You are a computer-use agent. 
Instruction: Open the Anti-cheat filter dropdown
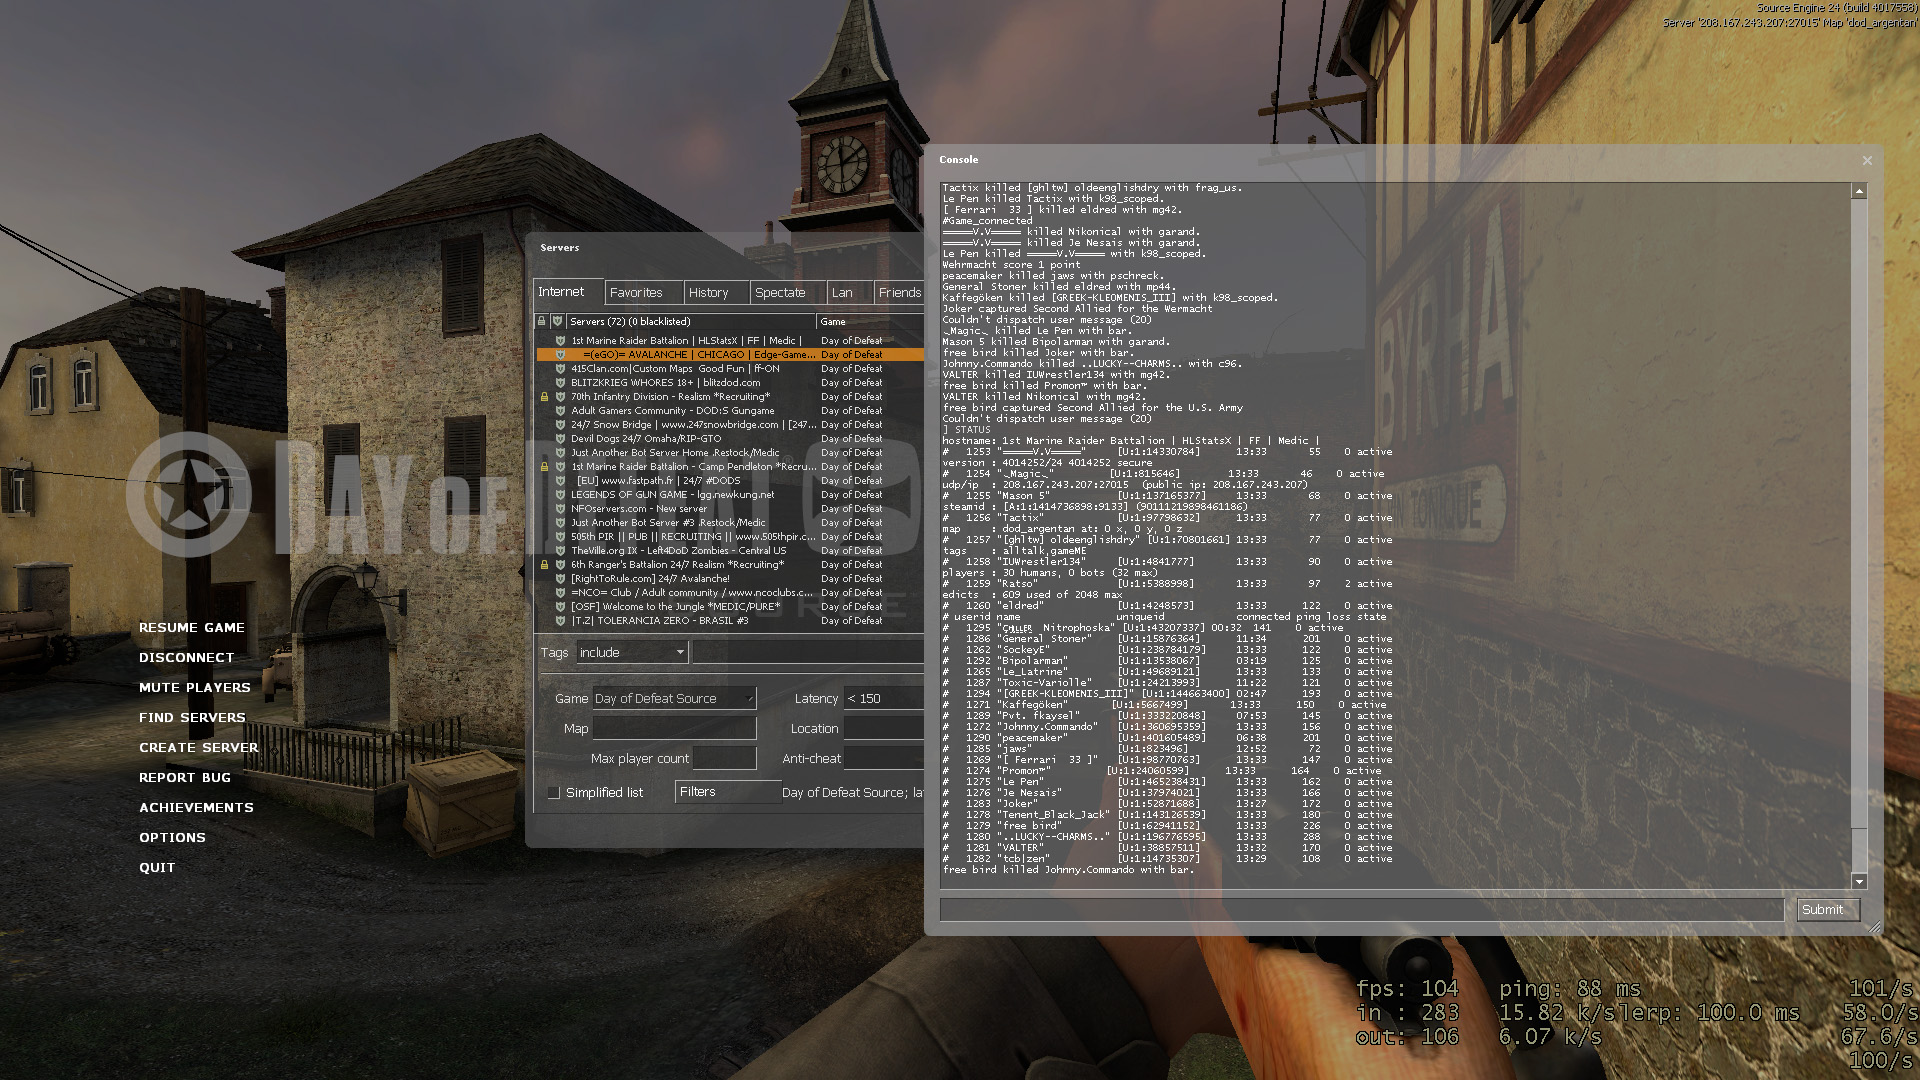click(884, 759)
